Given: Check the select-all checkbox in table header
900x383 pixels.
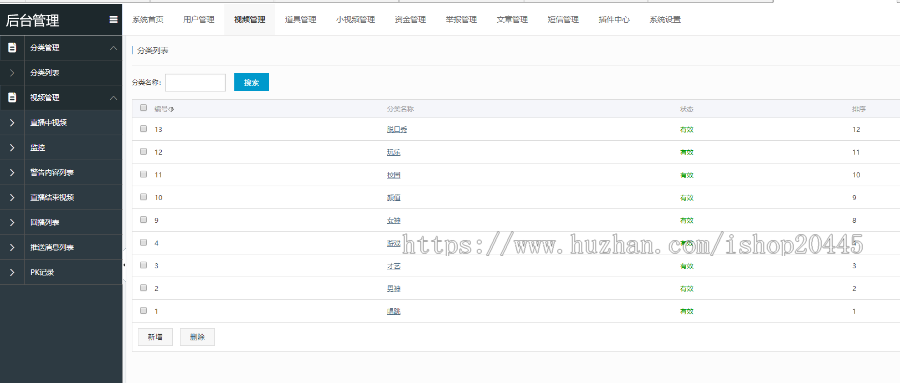Looking at the screenshot, I should 143,107.
